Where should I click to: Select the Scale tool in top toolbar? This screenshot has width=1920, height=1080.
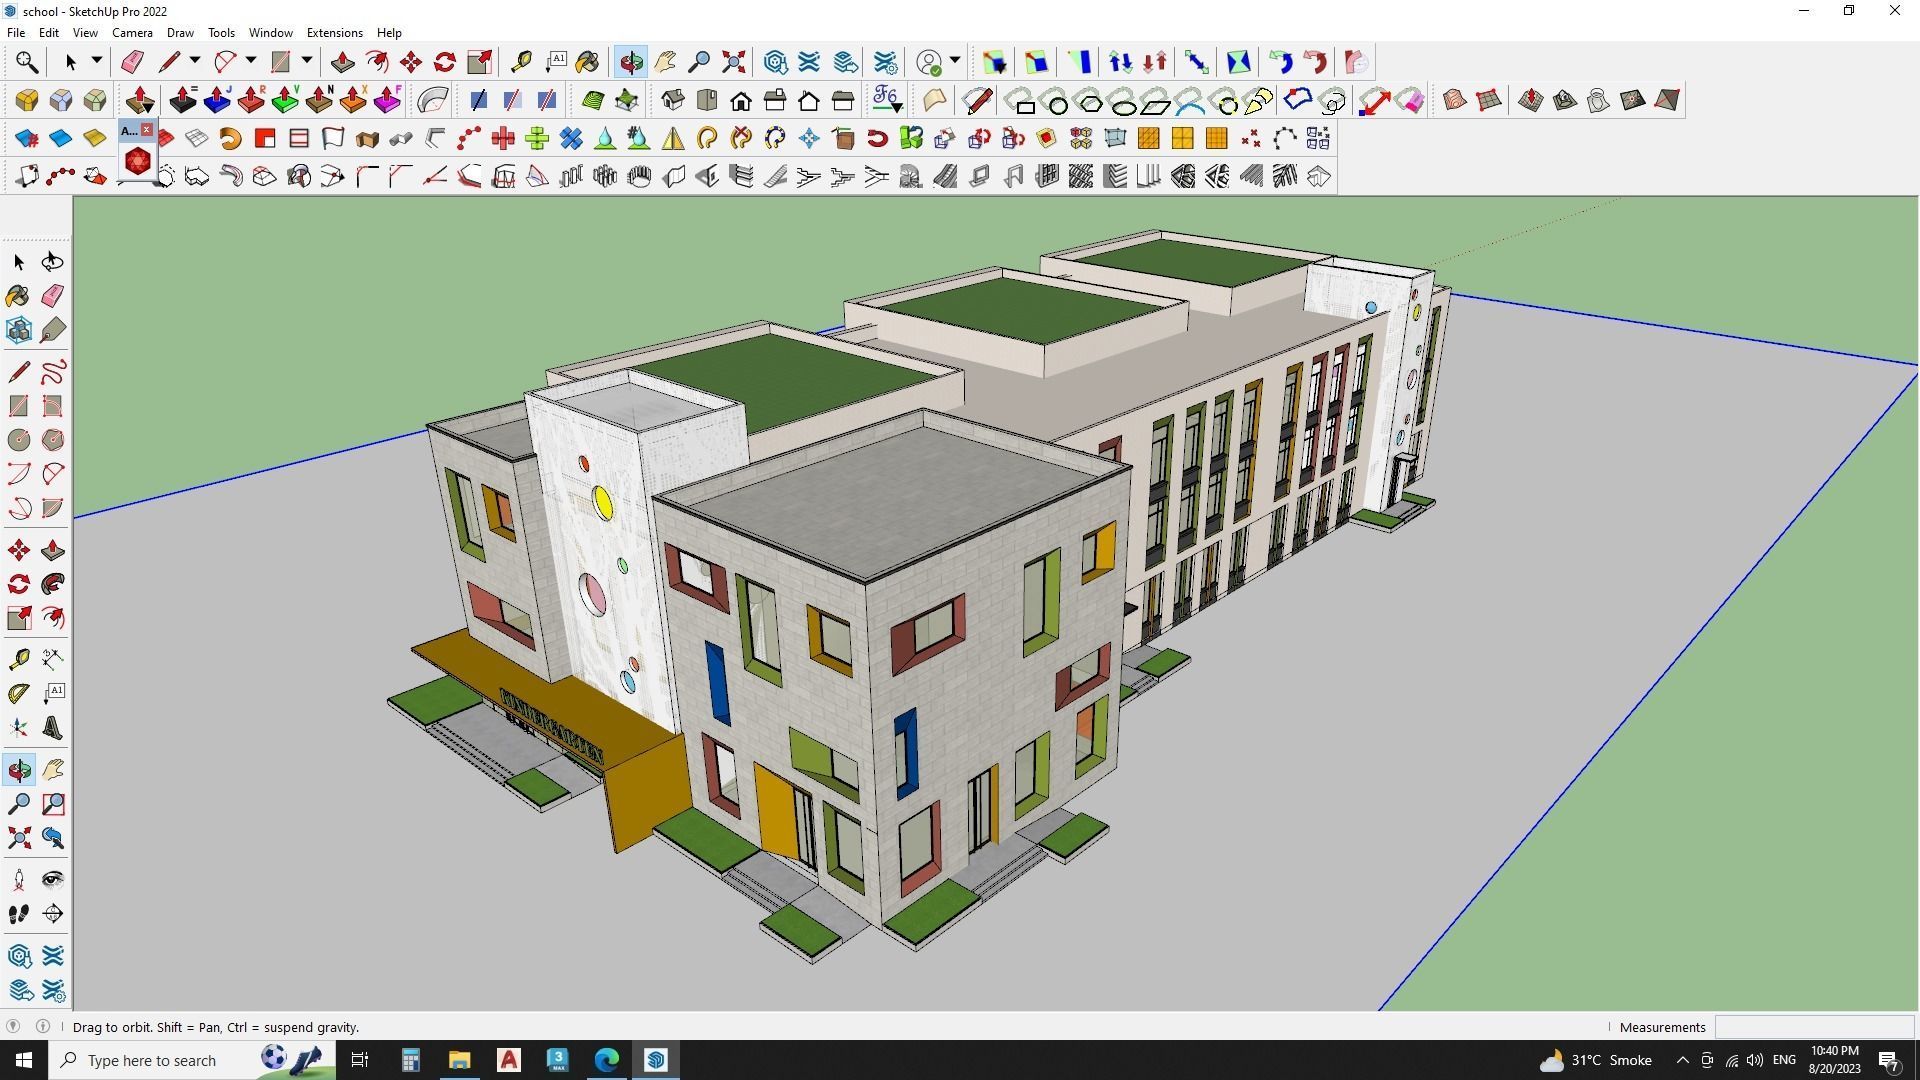click(479, 62)
